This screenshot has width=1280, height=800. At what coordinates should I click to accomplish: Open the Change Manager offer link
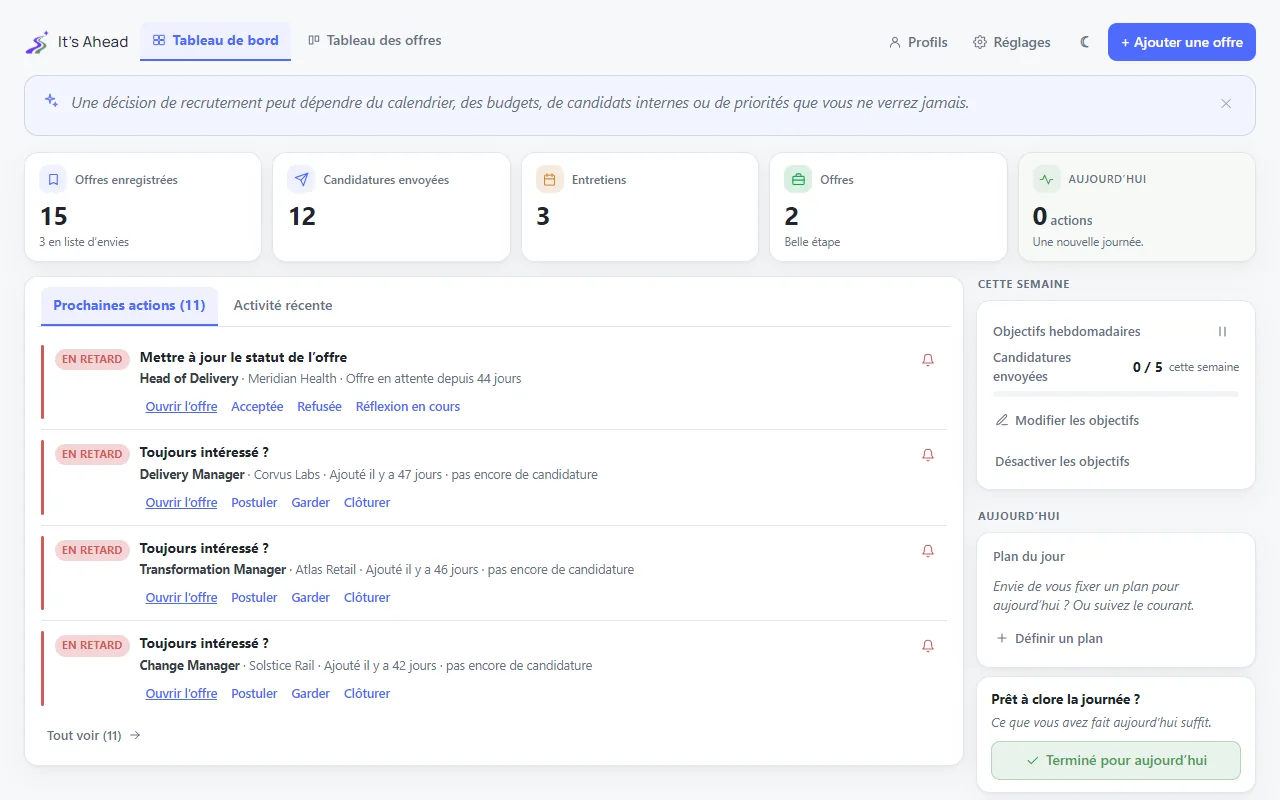[181, 694]
